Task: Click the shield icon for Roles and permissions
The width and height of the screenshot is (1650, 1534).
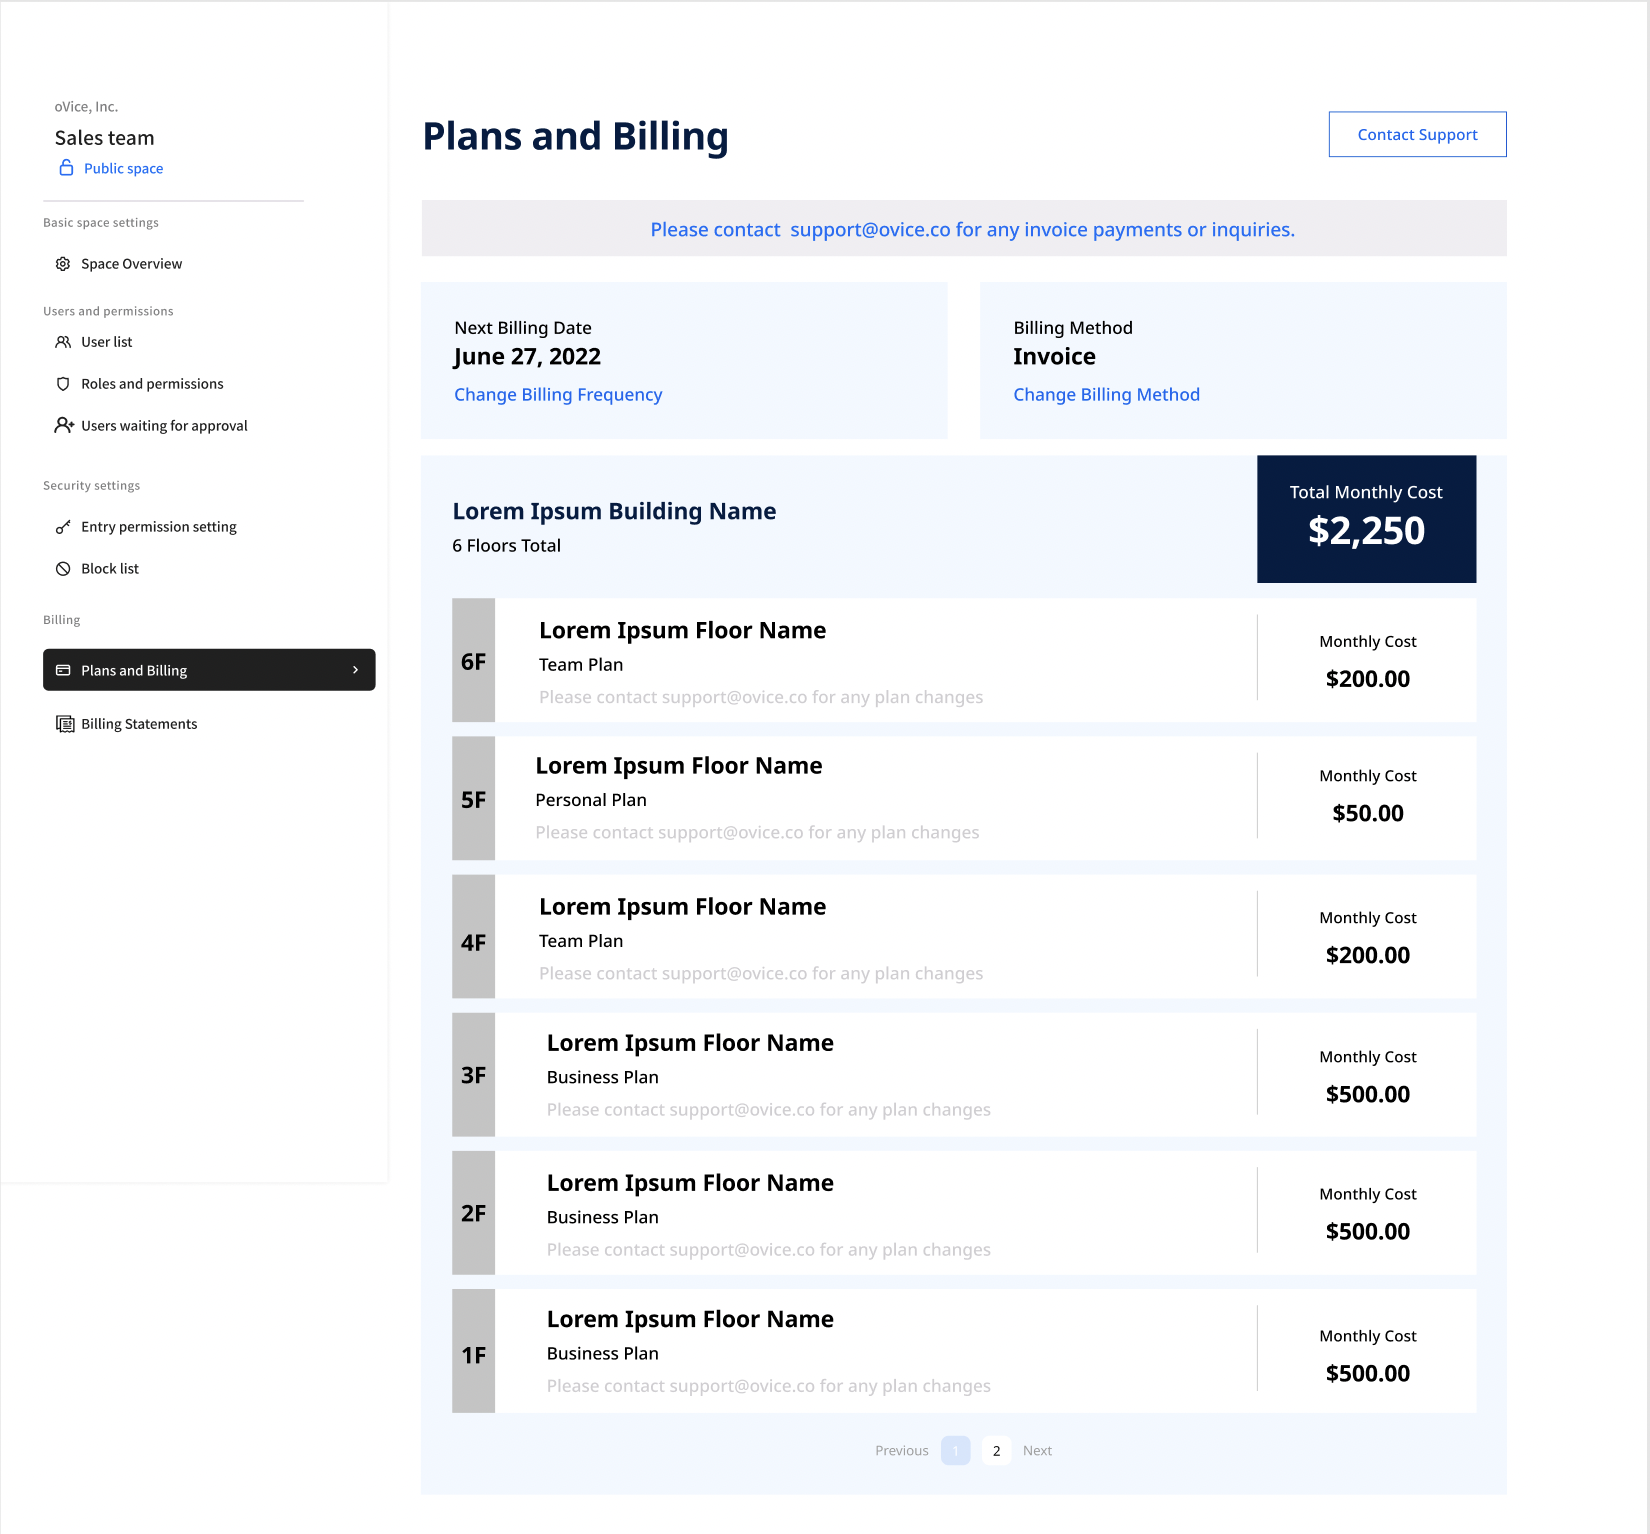Action: coord(63,384)
